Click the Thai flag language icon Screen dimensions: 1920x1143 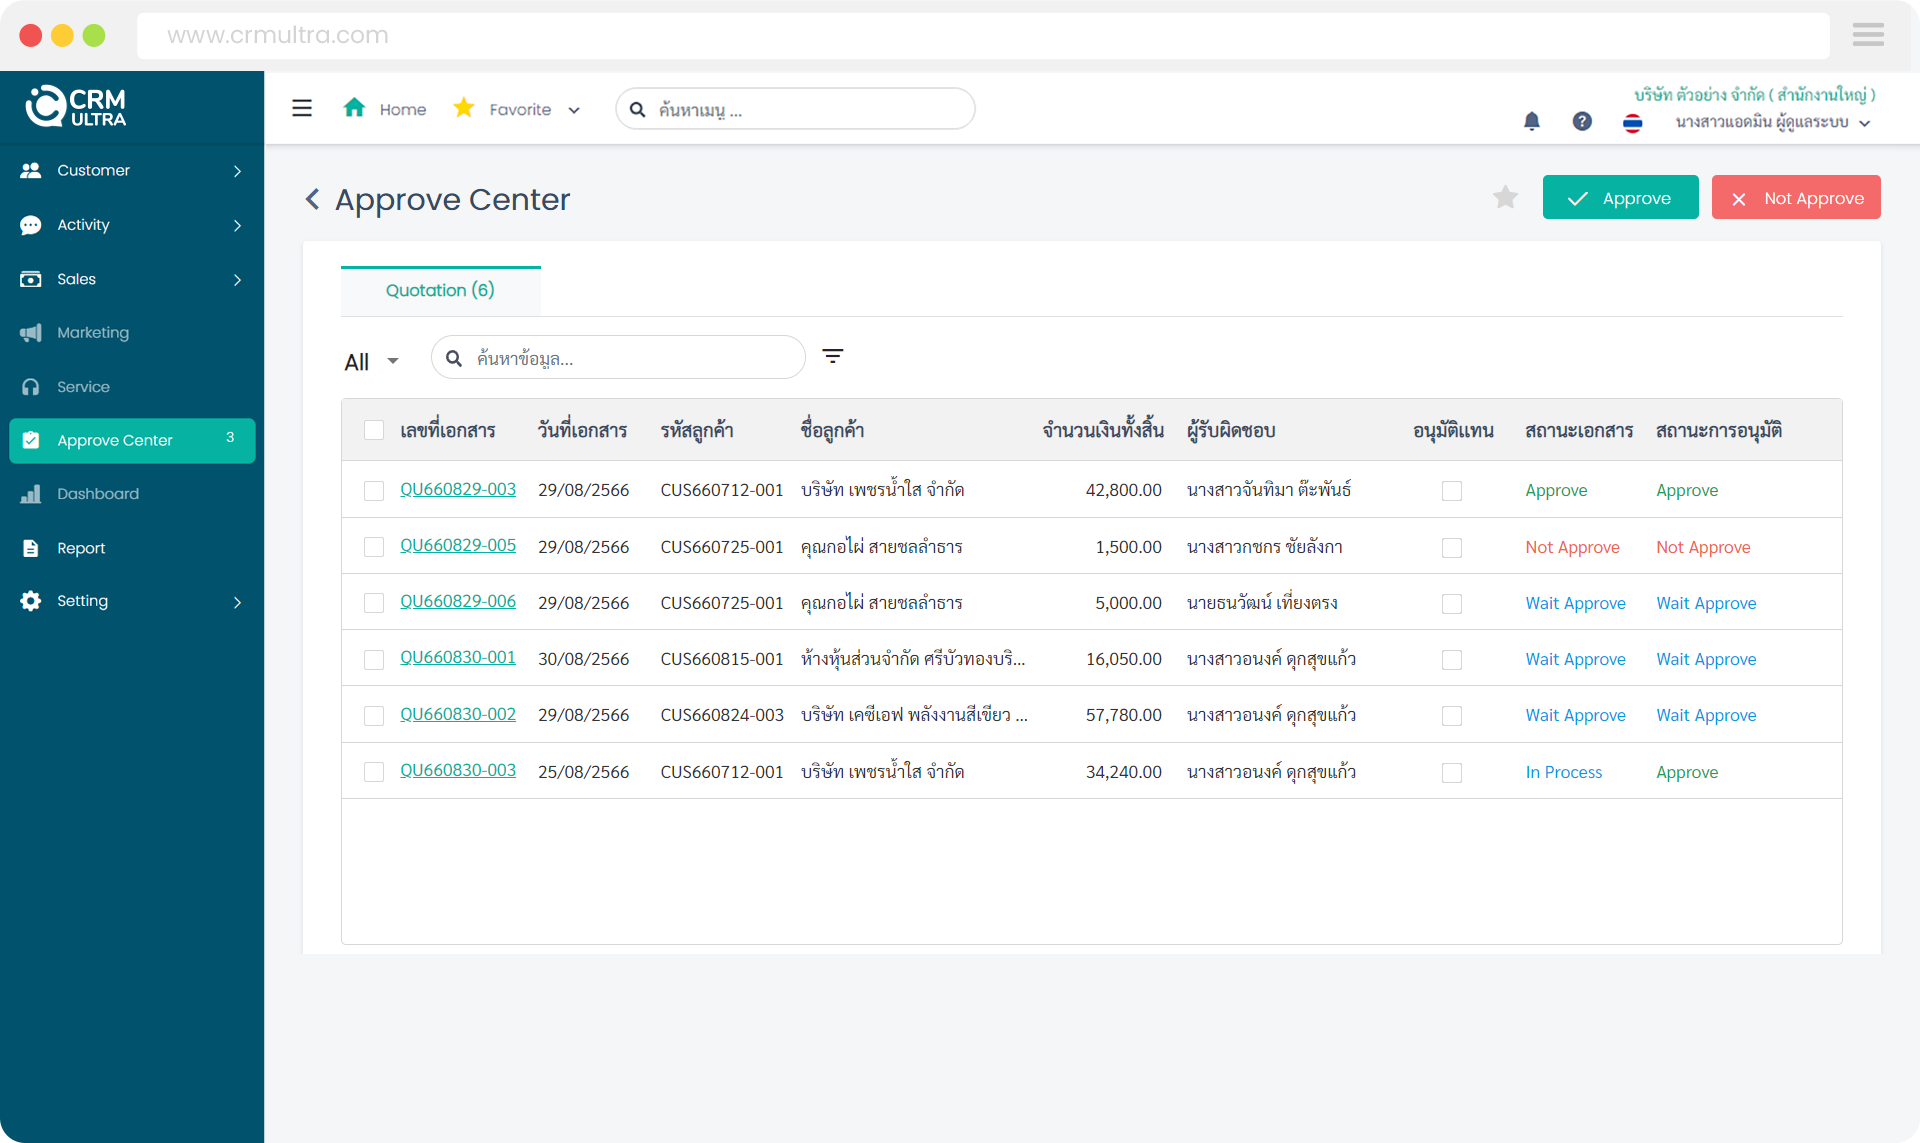[x=1632, y=122]
